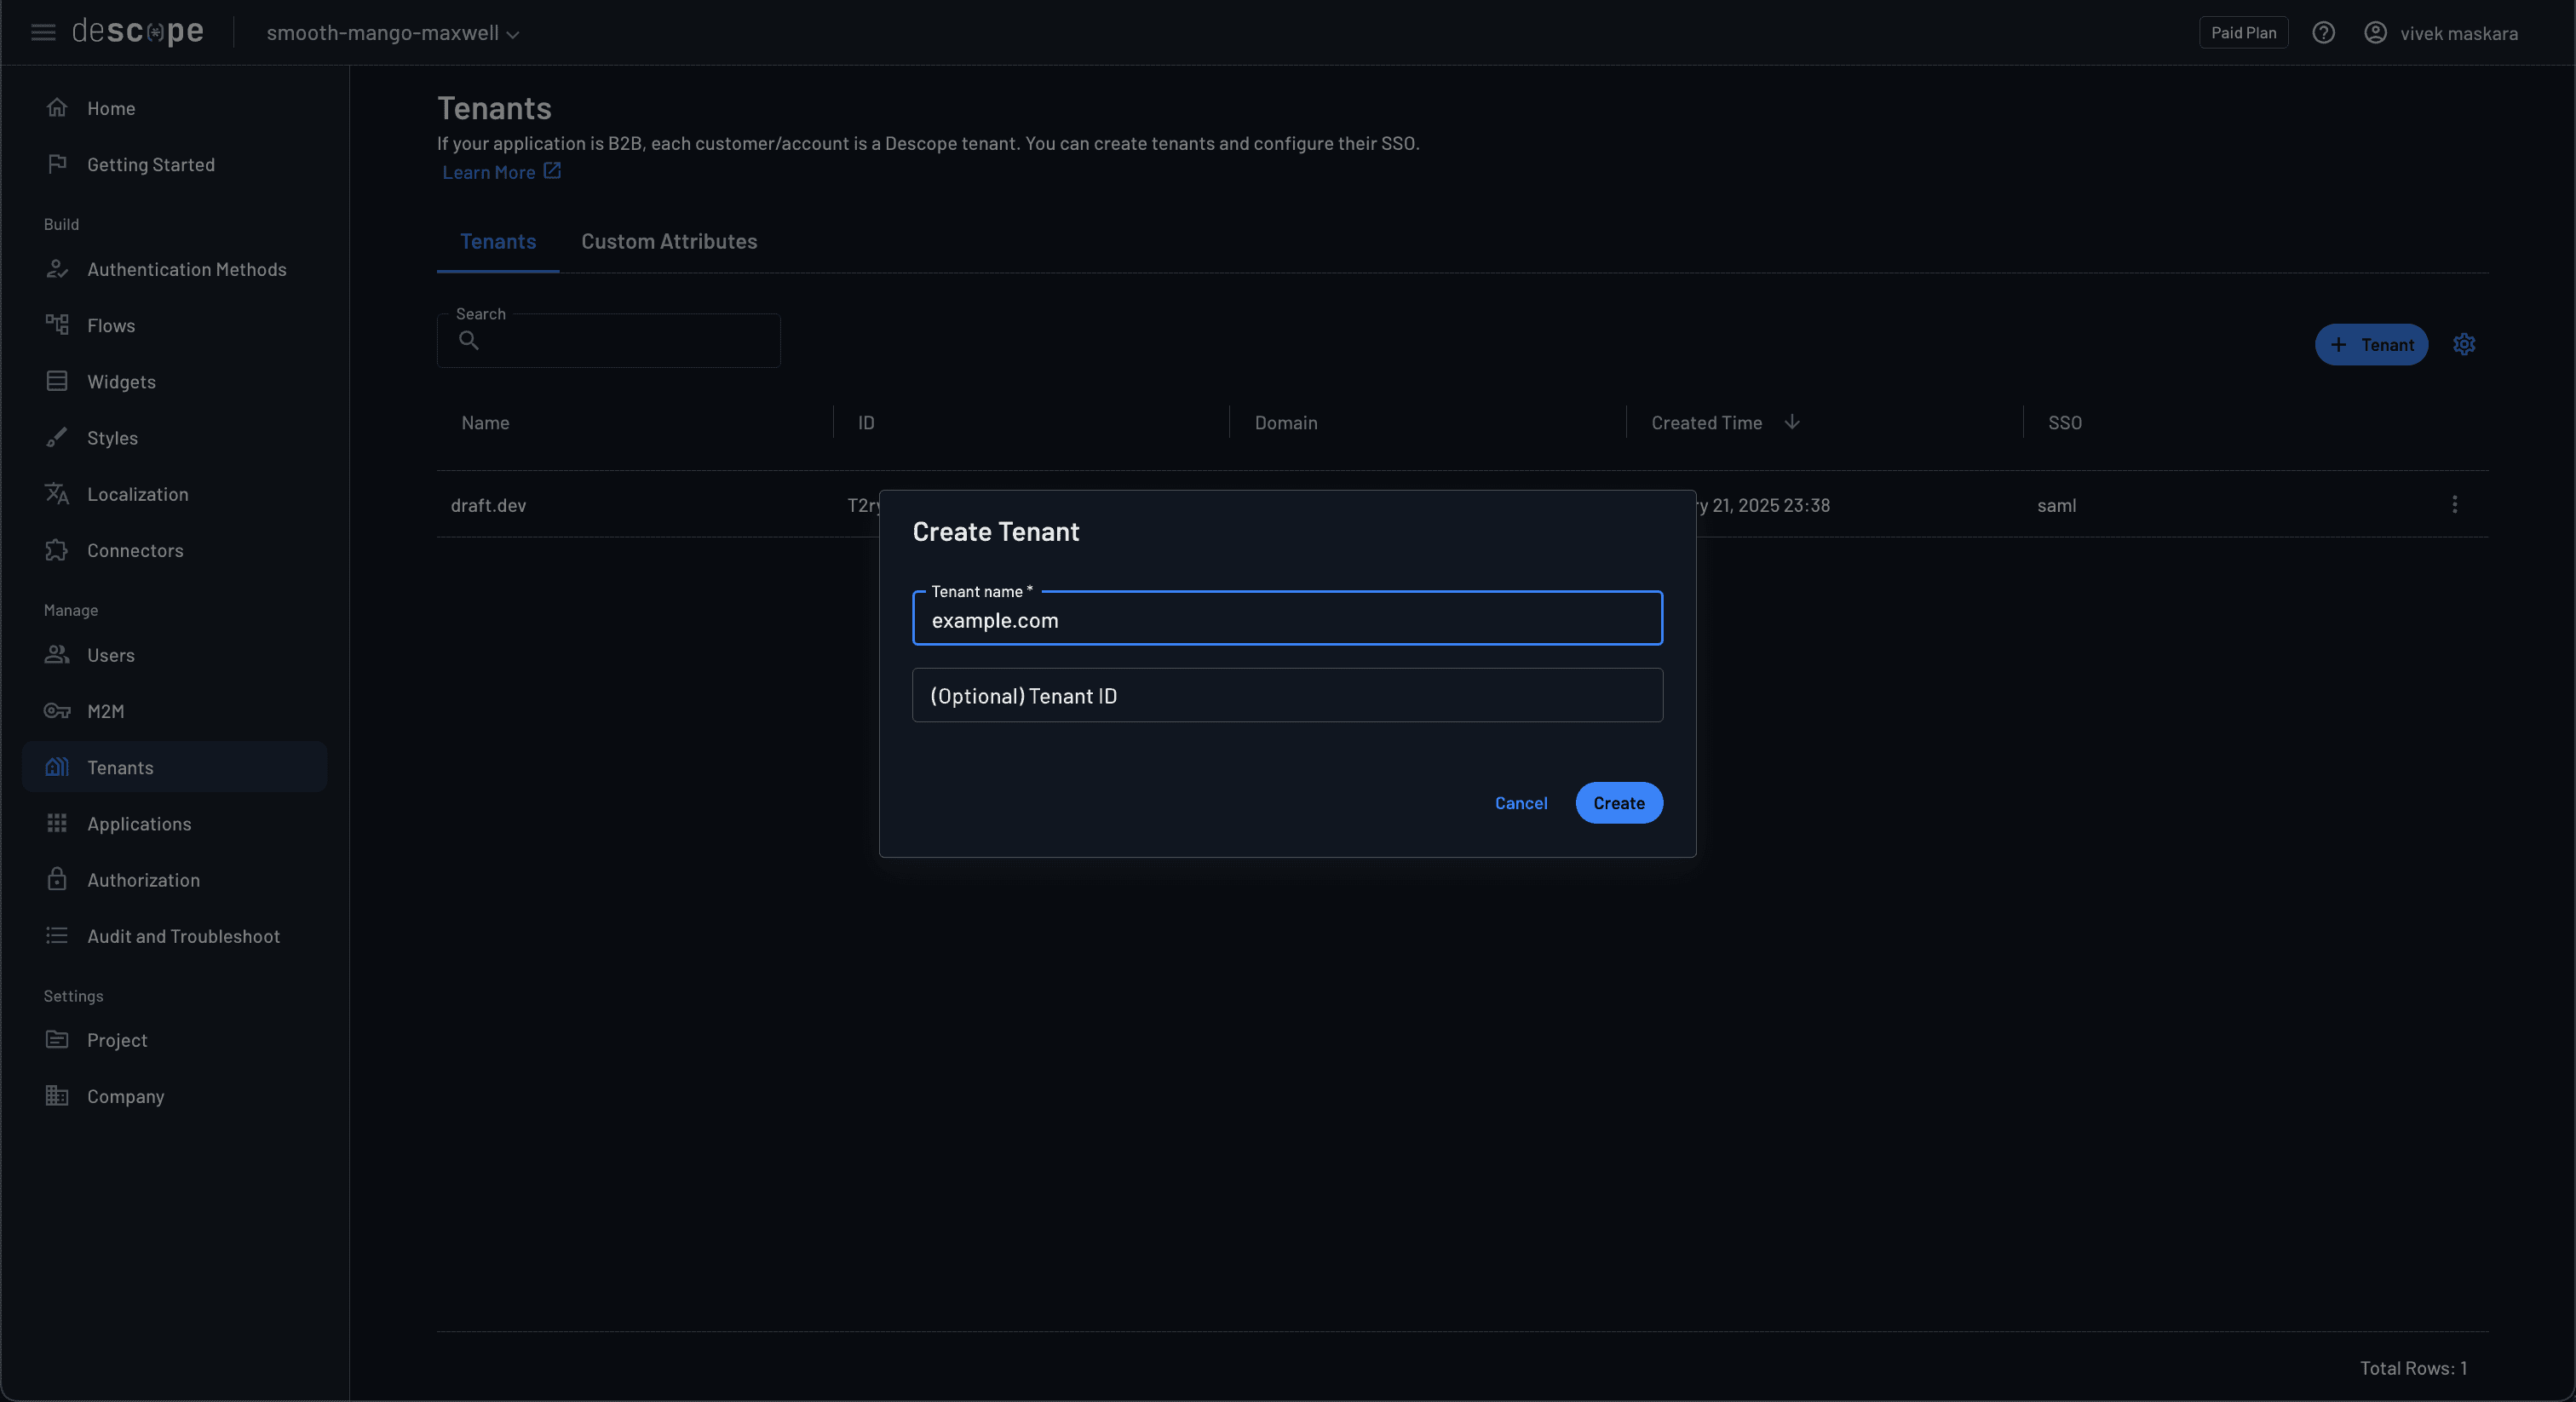The width and height of the screenshot is (2576, 1402).
Task: Sort by Created Time arrow
Action: point(1792,422)
